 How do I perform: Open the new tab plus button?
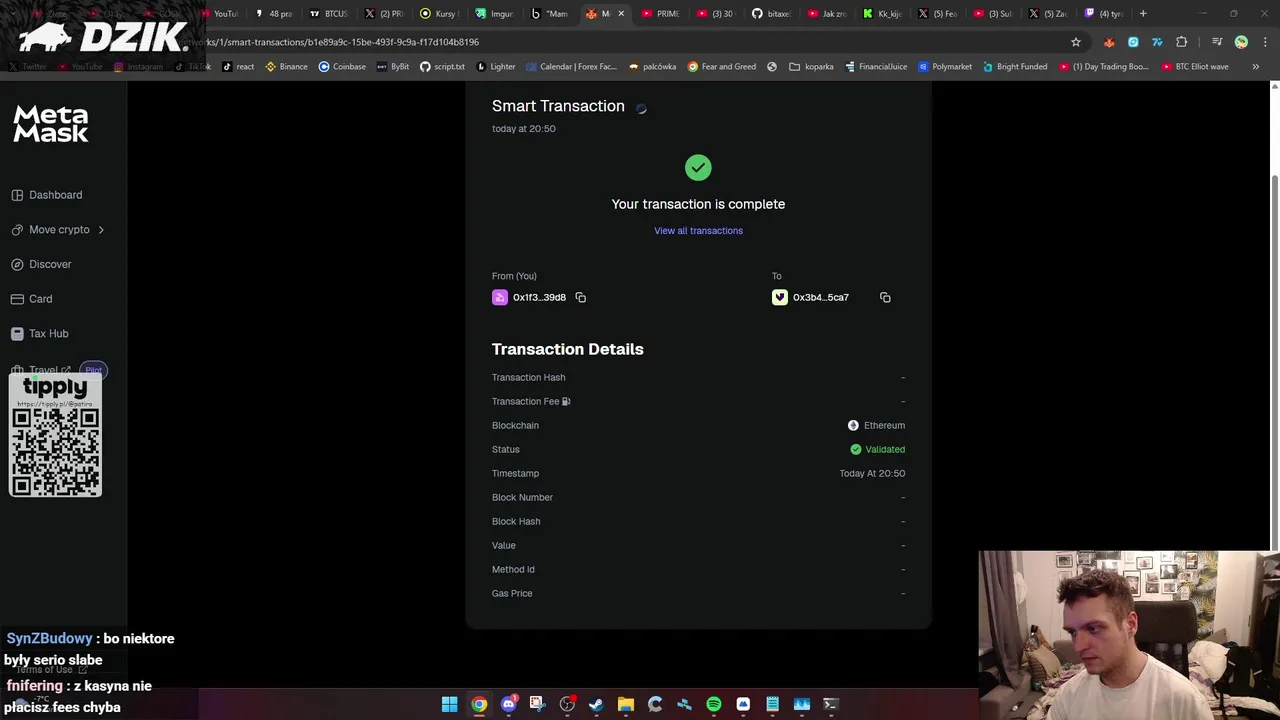1143,14
